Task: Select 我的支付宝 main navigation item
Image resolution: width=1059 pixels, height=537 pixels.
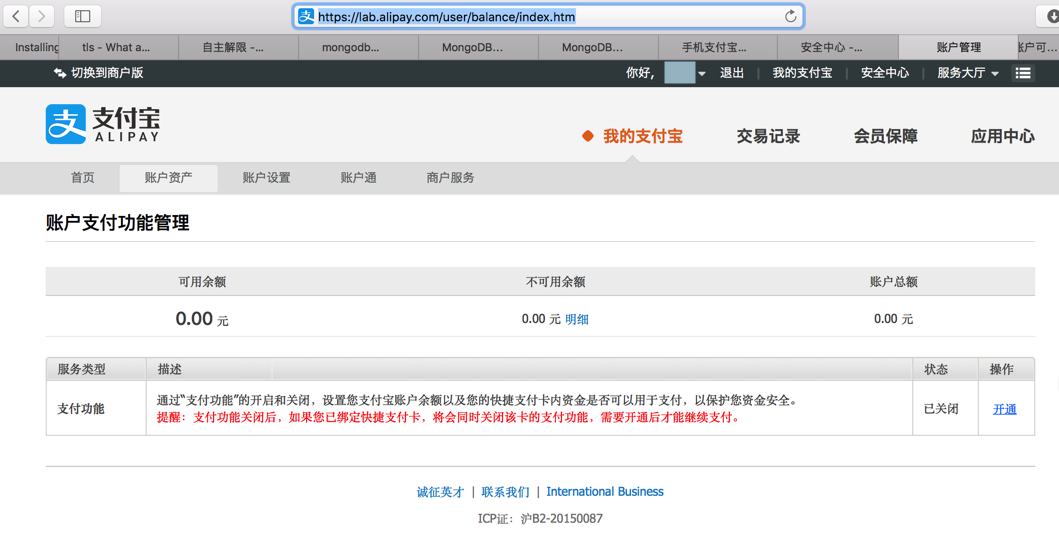Action: (x=642, y=136)
